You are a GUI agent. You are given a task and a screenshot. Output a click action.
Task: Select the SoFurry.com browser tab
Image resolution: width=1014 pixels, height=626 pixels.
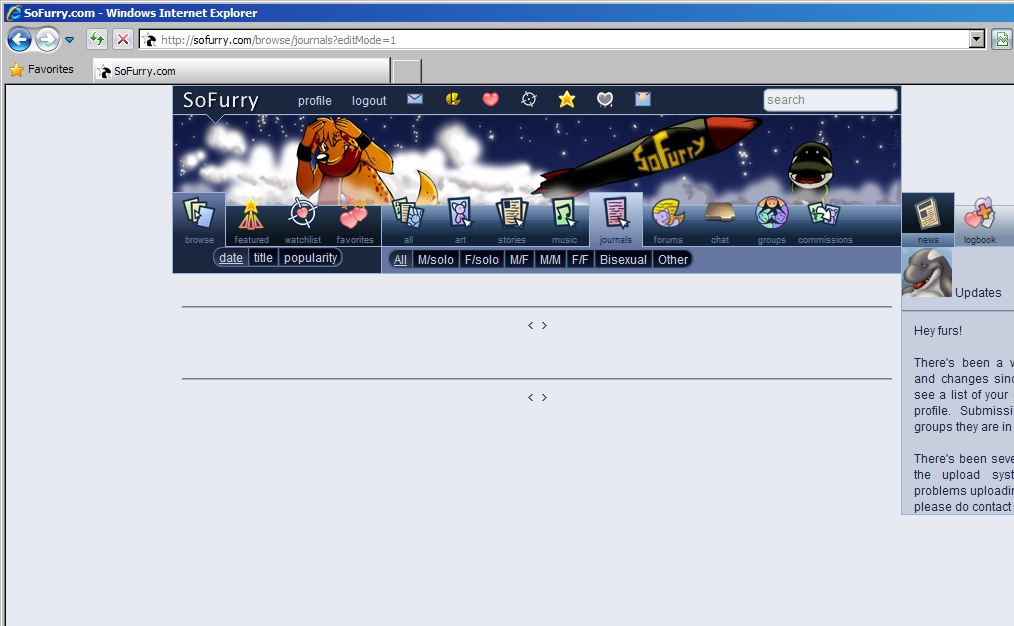[242, 70]
